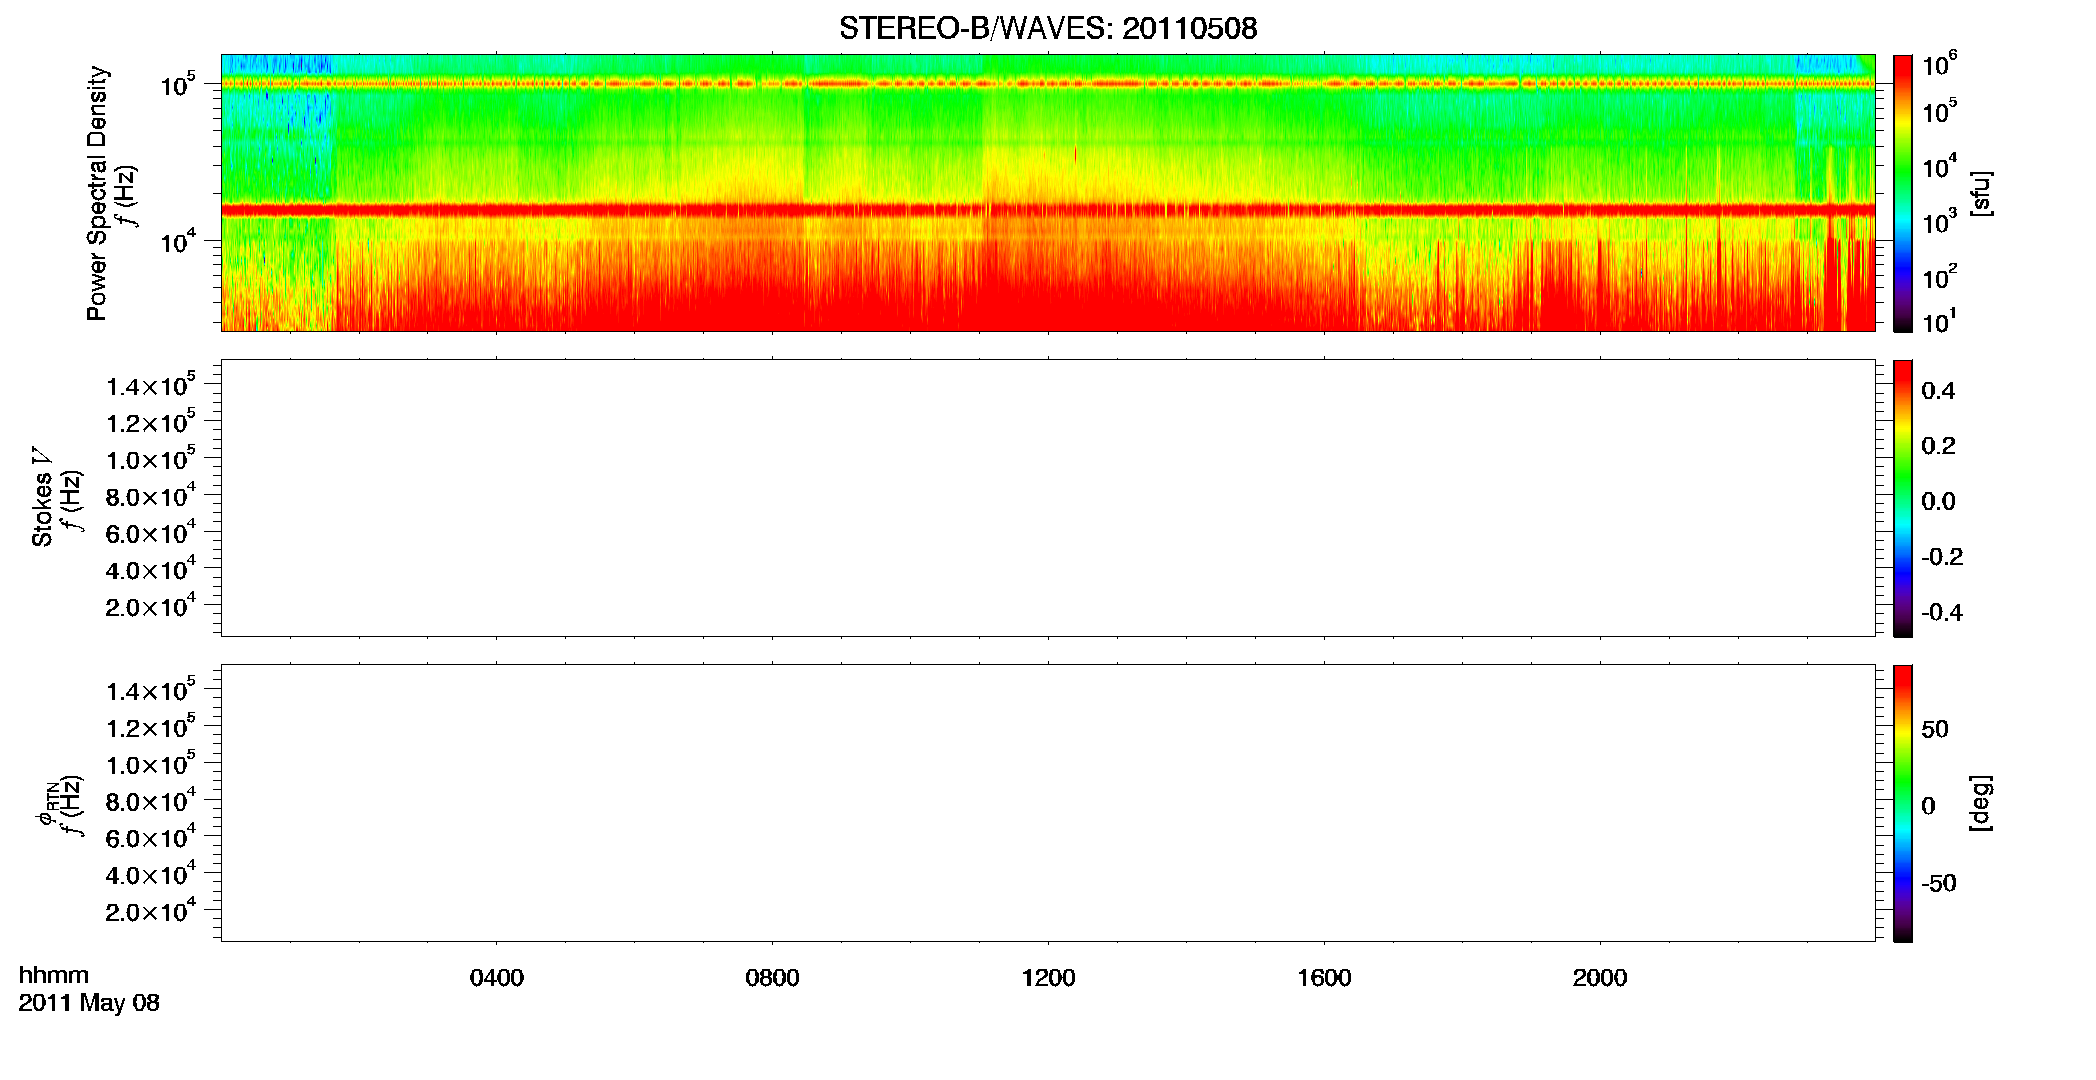
Task: Select the "Power Spectral Density" axis label
Action: coord(97,193)
